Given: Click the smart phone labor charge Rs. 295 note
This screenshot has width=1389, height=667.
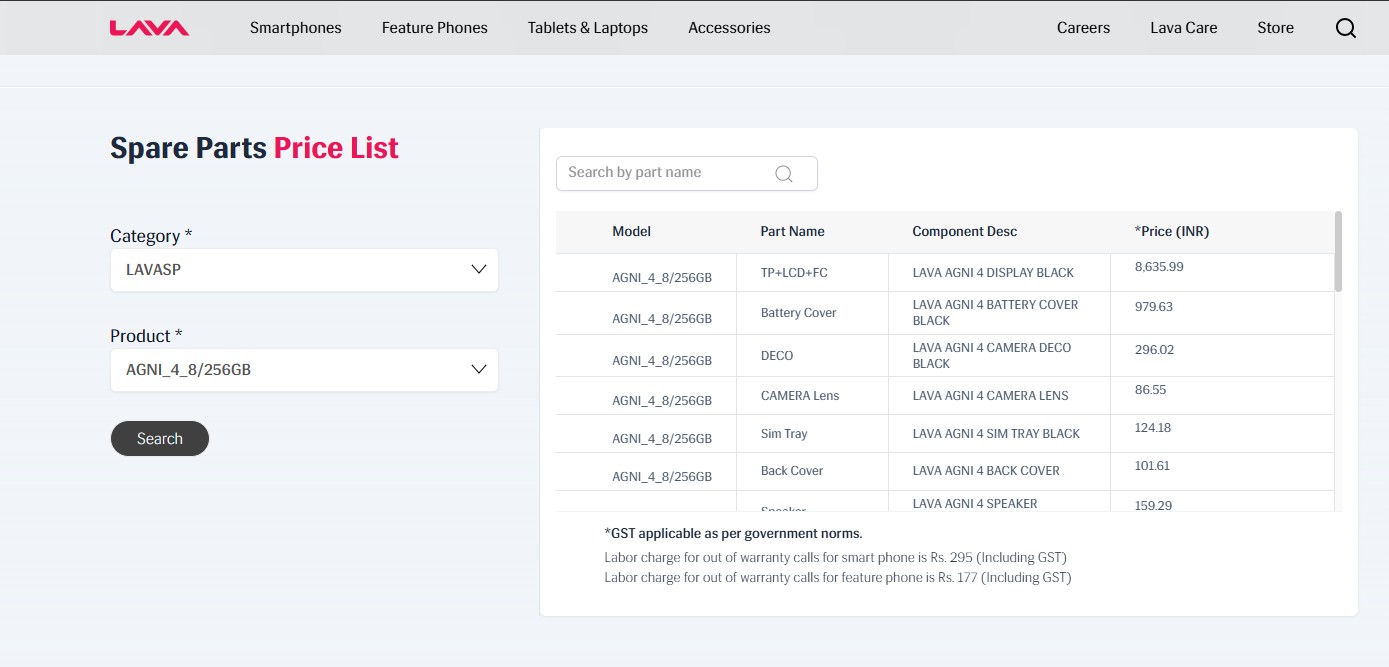Looking at the screenshot, I should [x=835, y=557].
